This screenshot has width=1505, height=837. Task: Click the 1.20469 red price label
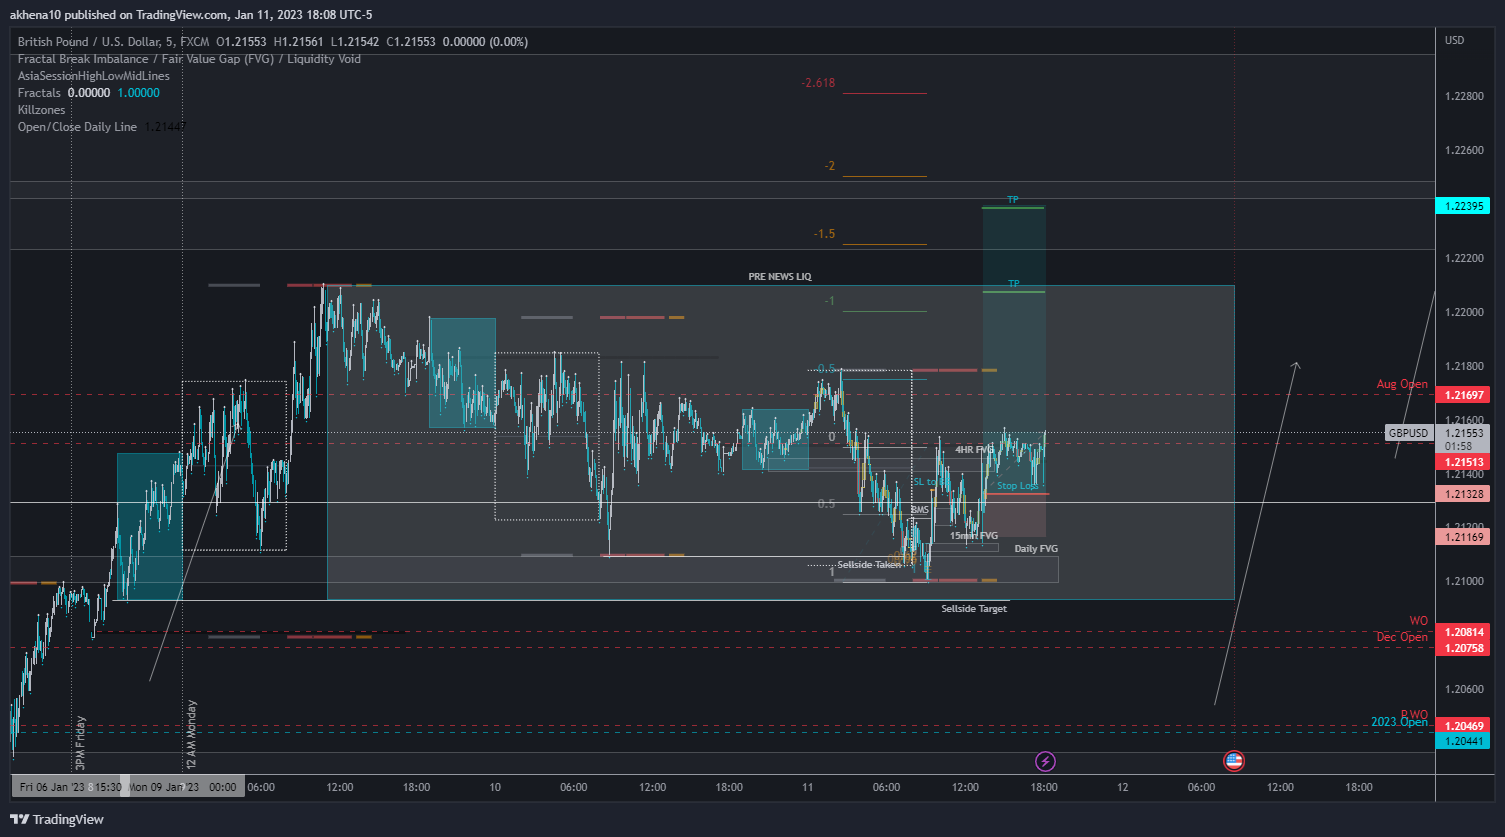(x=1462, y=724)
